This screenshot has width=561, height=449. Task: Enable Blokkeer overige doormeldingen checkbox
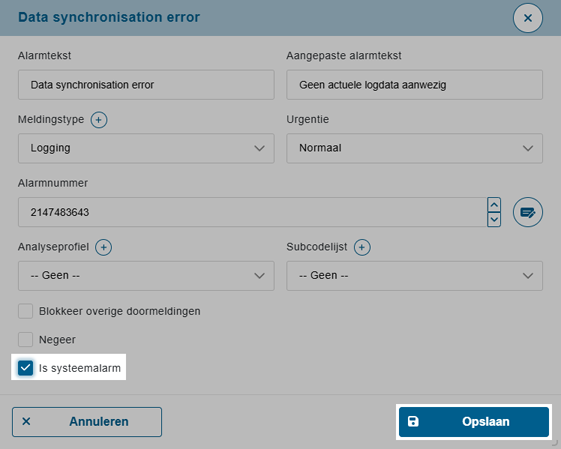tap(25, 311)
